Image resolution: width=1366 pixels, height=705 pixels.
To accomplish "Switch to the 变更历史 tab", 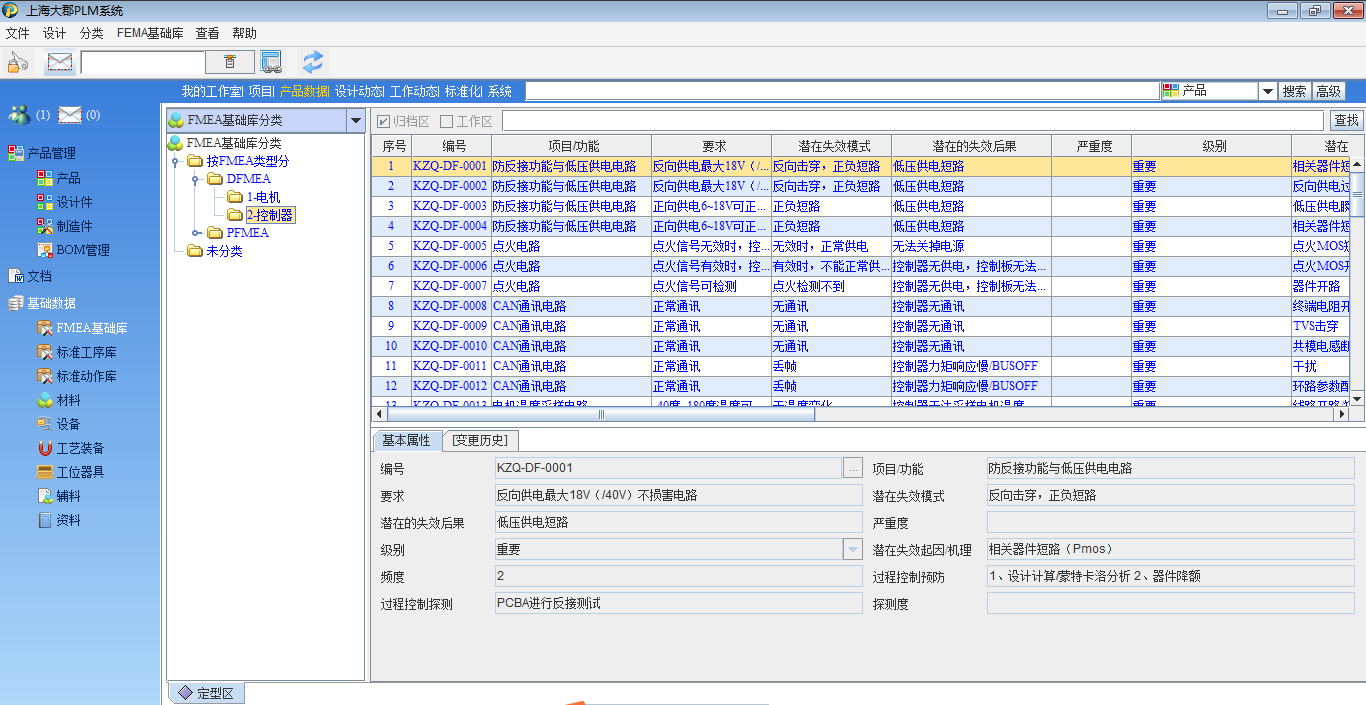I will pyautogui.click(x=480, y=440).
